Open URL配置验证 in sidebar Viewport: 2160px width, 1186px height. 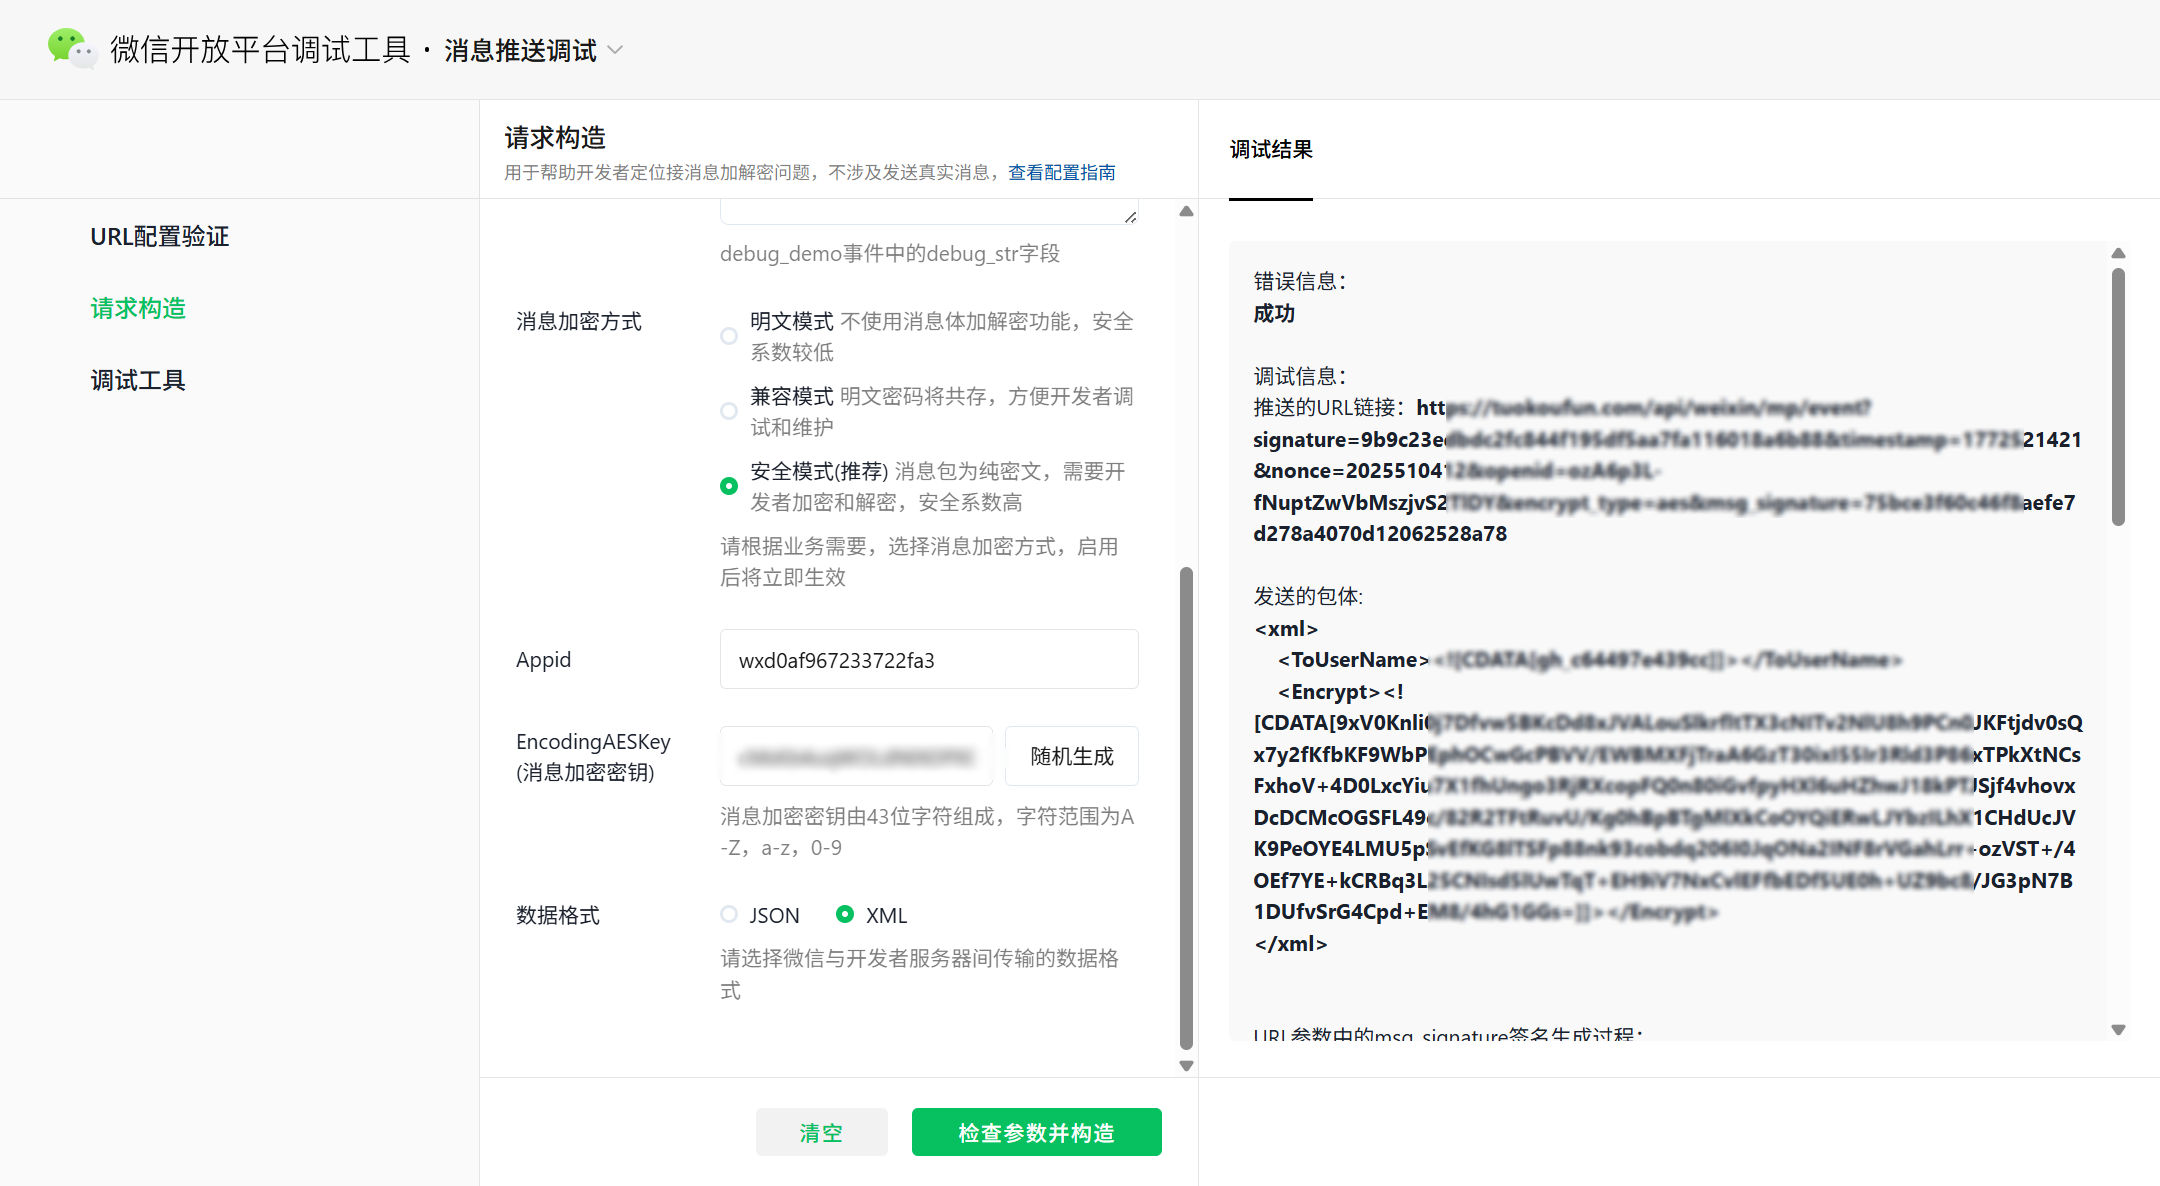(x=160, y=237)
